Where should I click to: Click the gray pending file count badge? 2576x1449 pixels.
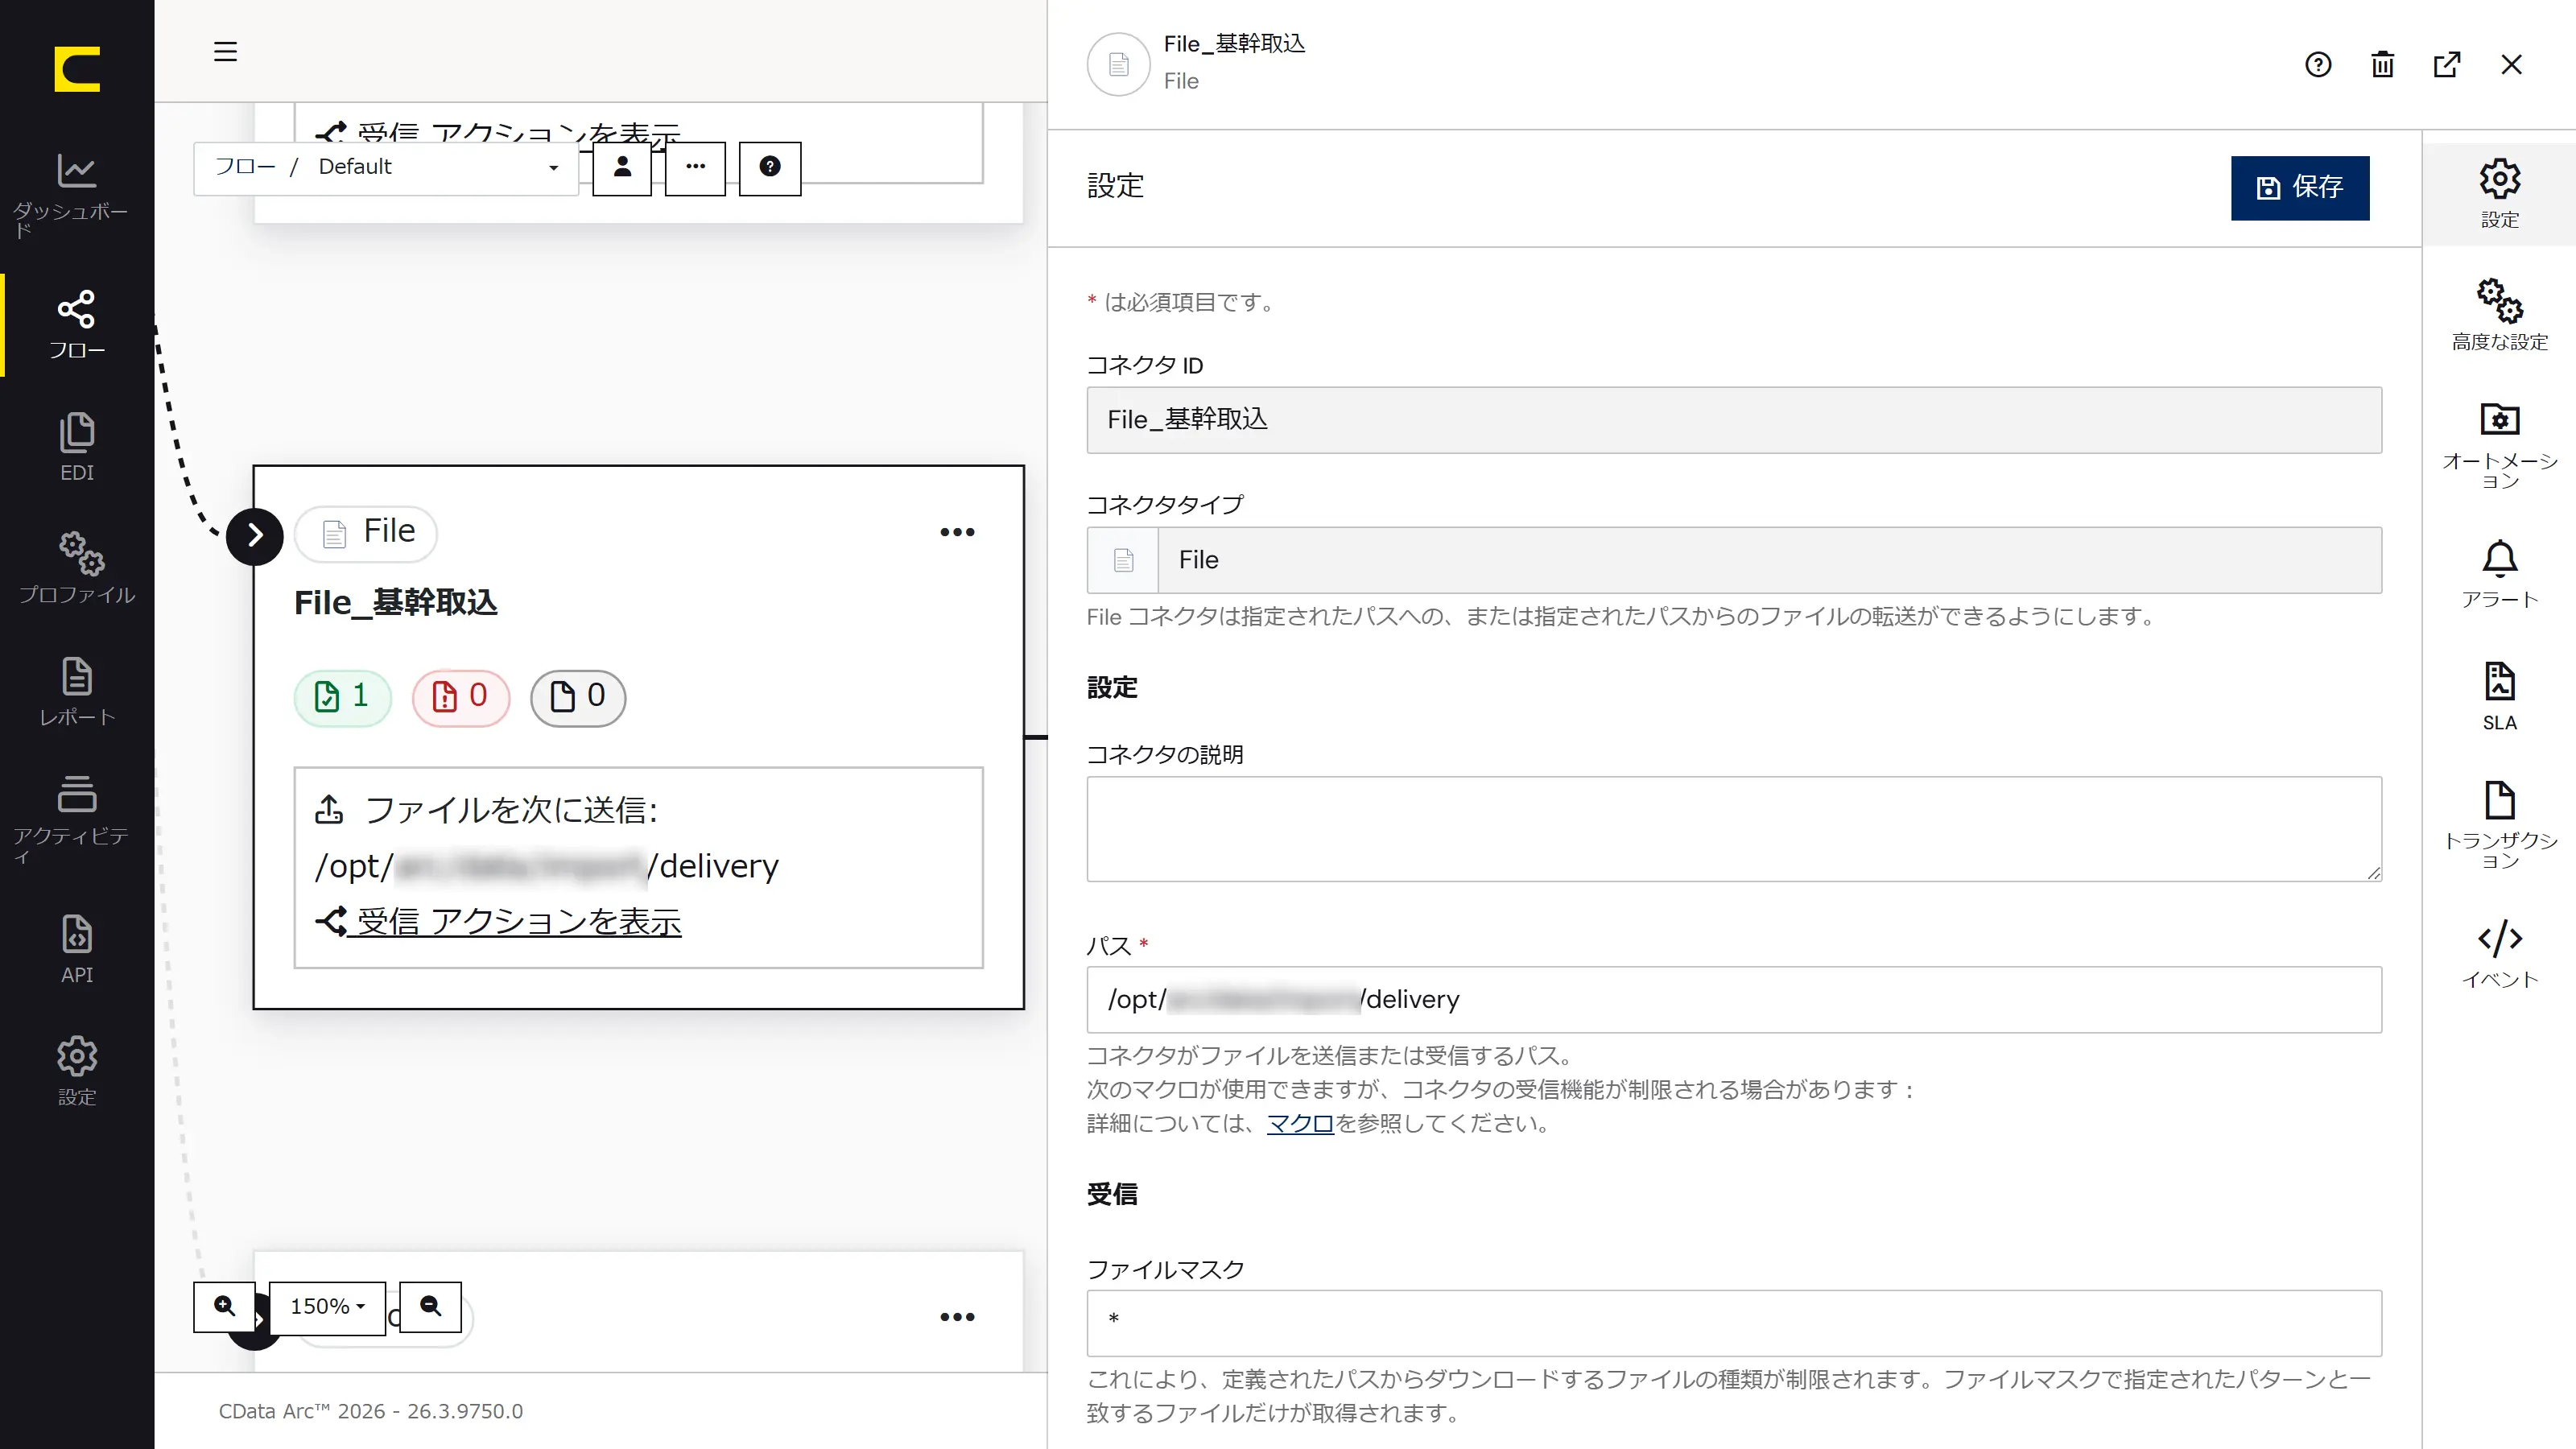click(578, 696)
